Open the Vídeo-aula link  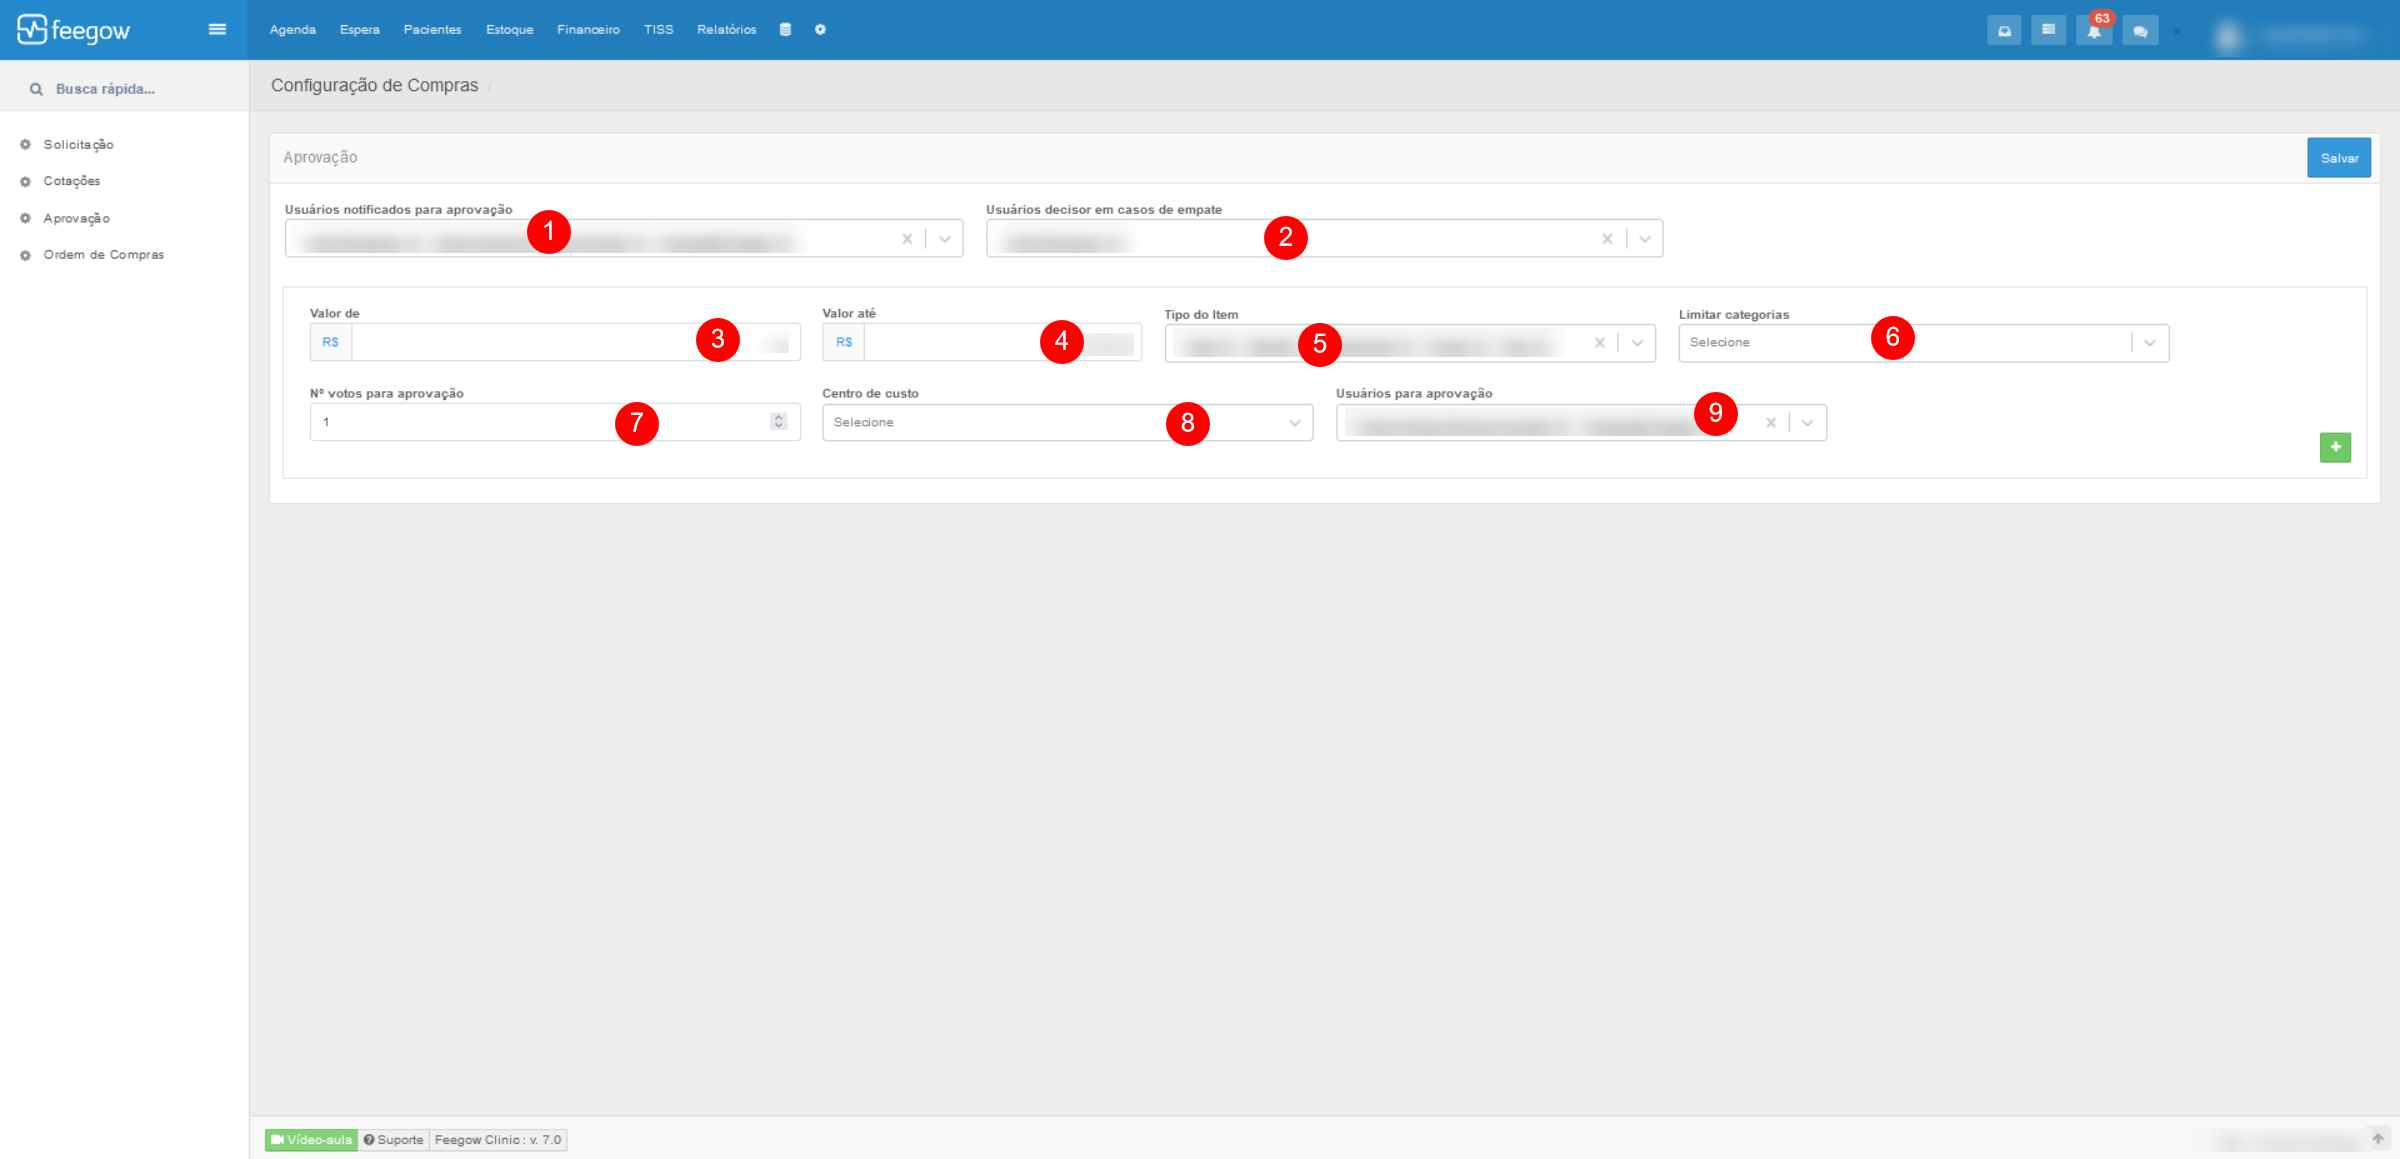point(311,1139)
